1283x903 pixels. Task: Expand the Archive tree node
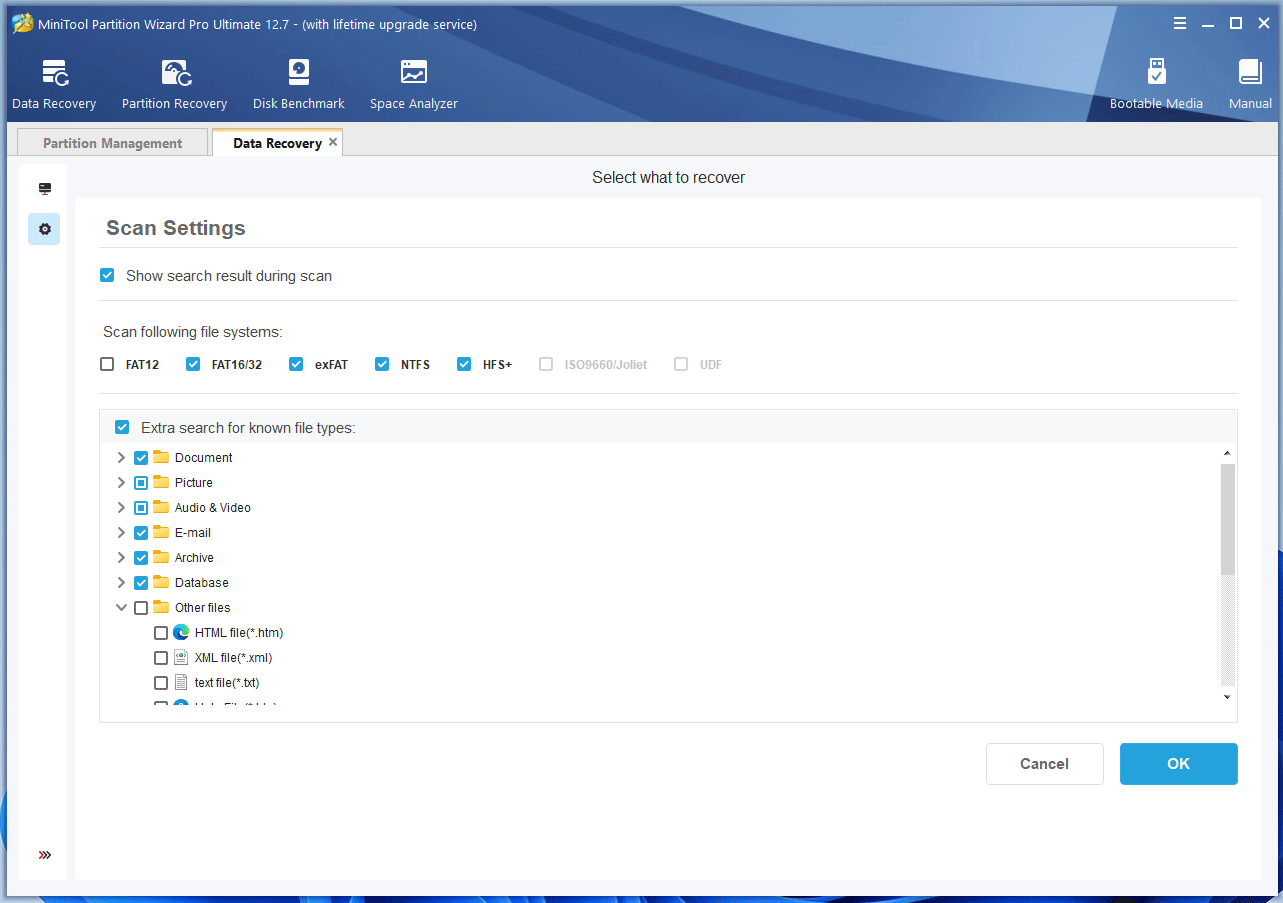[121, 557]
